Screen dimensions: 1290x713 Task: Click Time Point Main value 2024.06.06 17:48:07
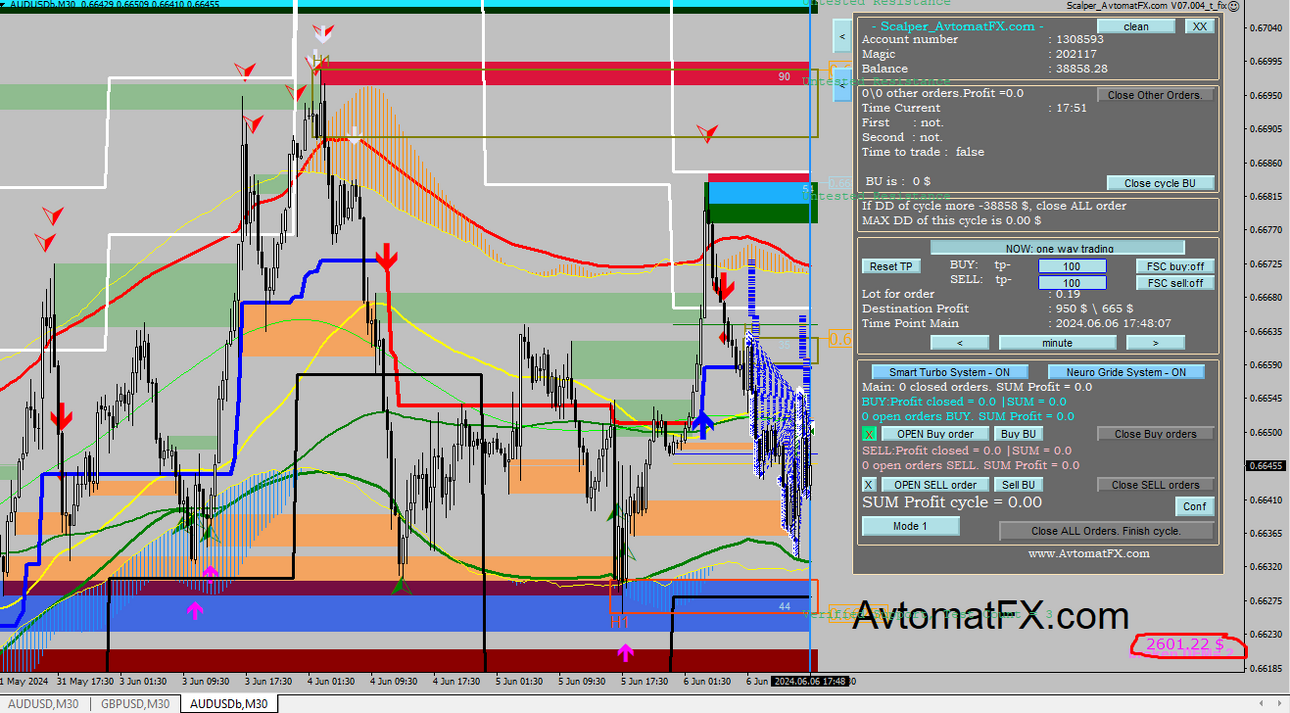click(x=1114, y=323)
